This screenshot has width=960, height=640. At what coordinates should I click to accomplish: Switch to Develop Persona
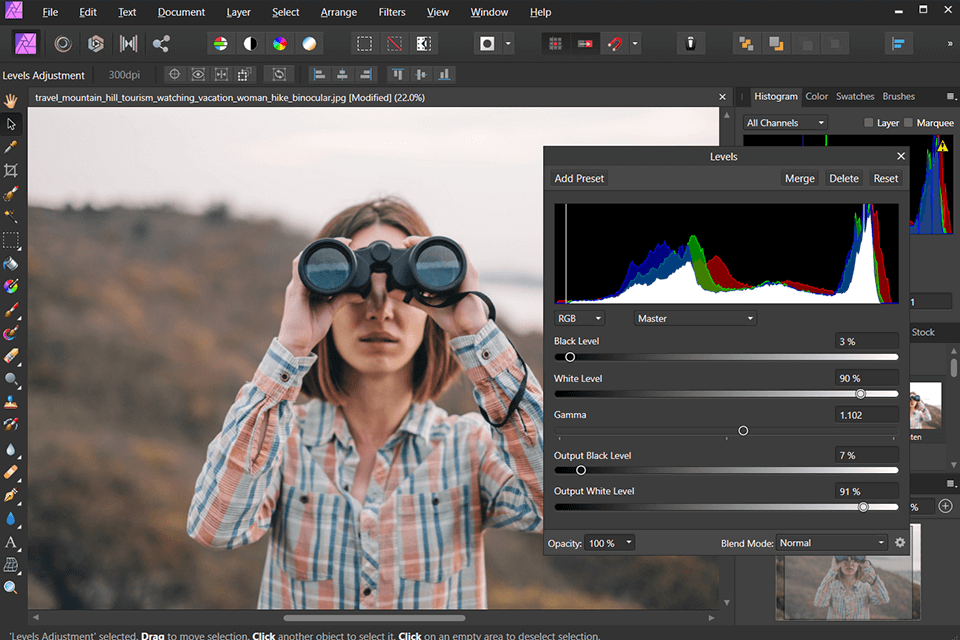[x=96, y=43]
